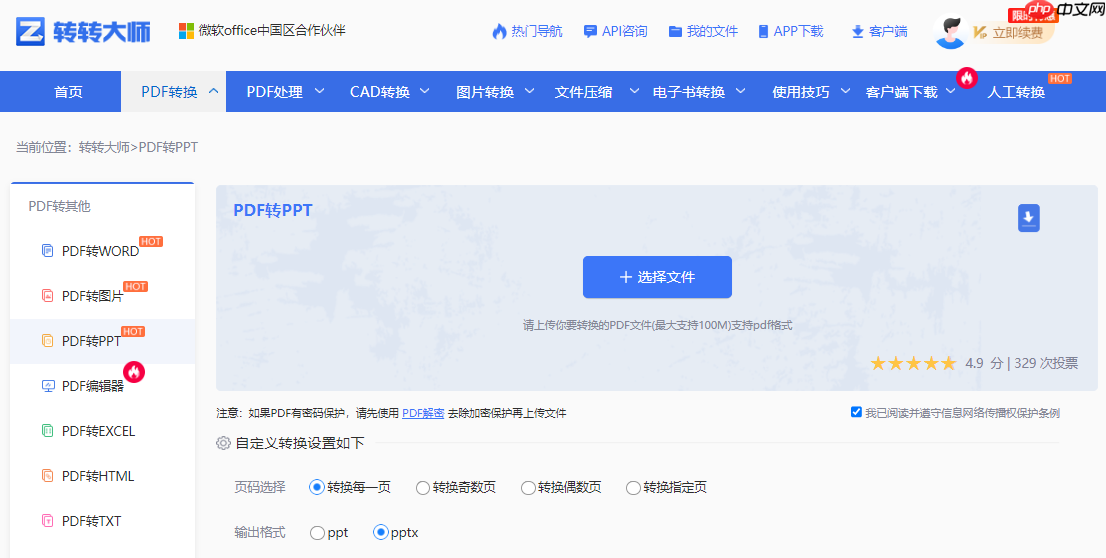
Task: Click the blue download icon in upload panel
Action: 1028,218
